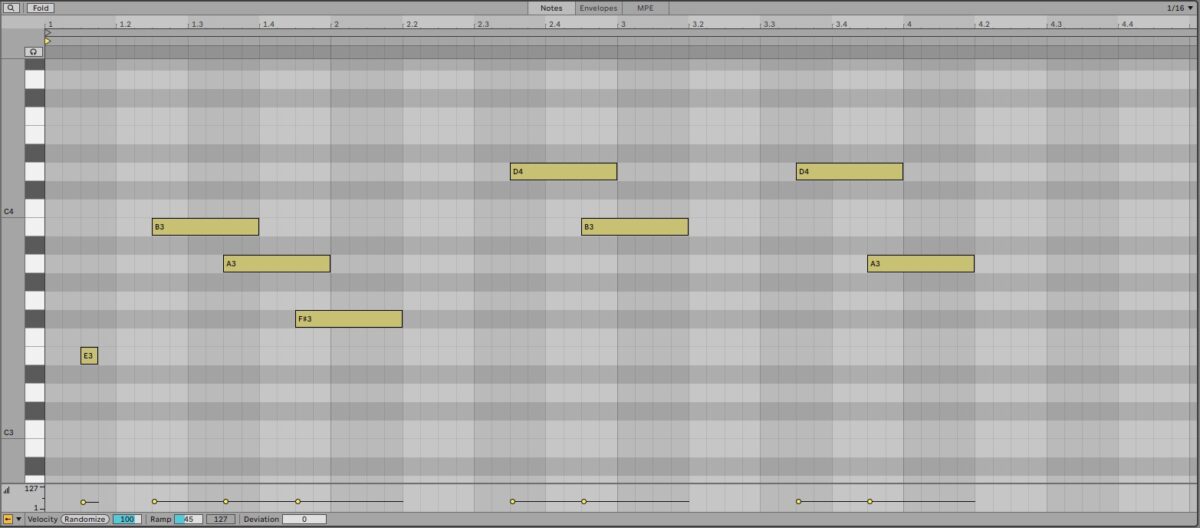Select the F#3 note block

point(348,319)
